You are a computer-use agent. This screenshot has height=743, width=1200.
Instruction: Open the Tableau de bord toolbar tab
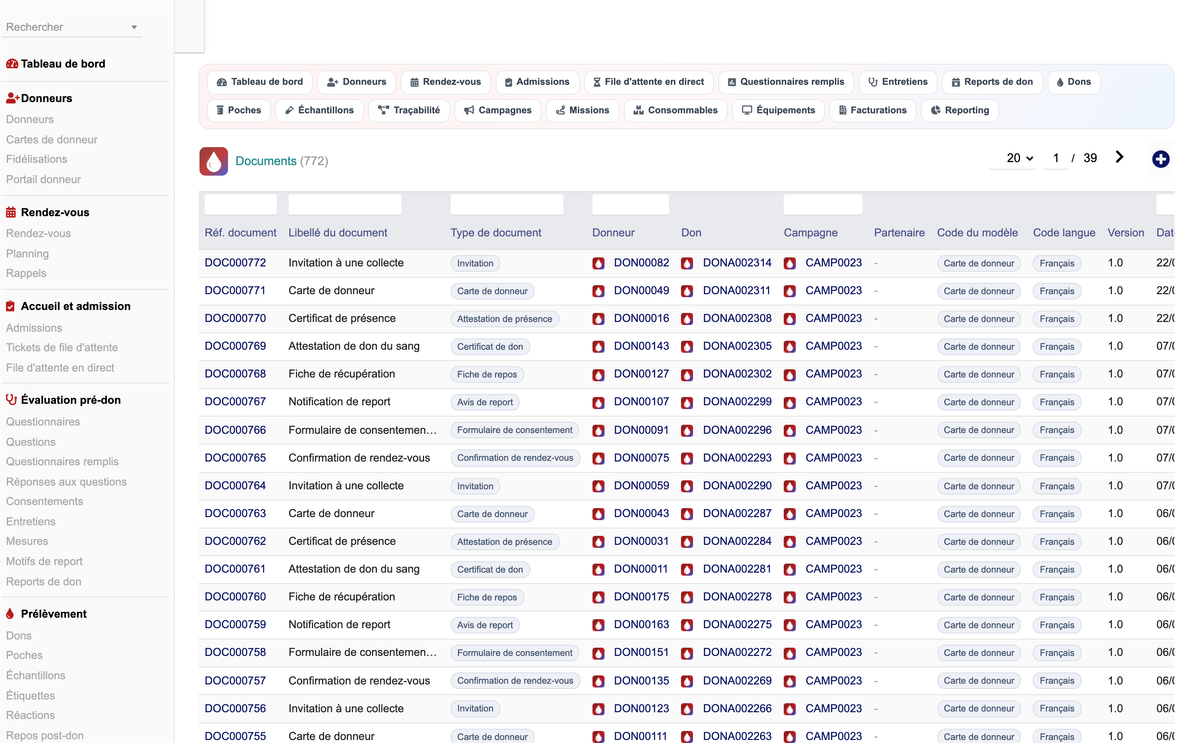[260, 82]
